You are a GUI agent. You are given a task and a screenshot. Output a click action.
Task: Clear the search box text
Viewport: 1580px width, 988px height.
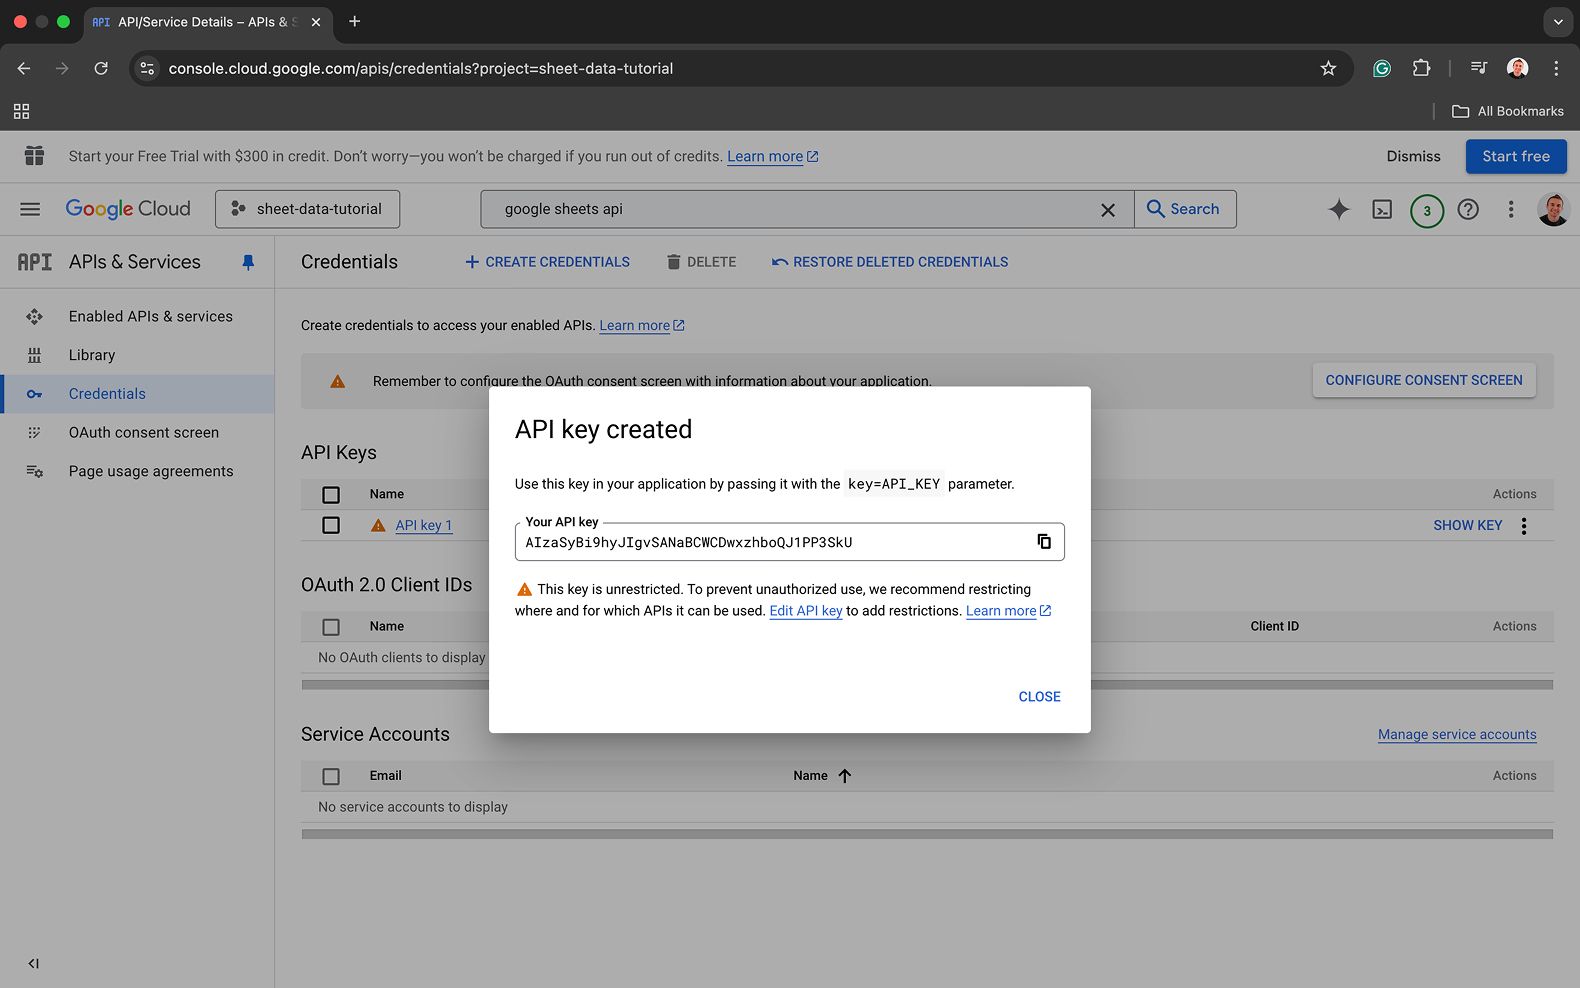tap(1108, 210)
